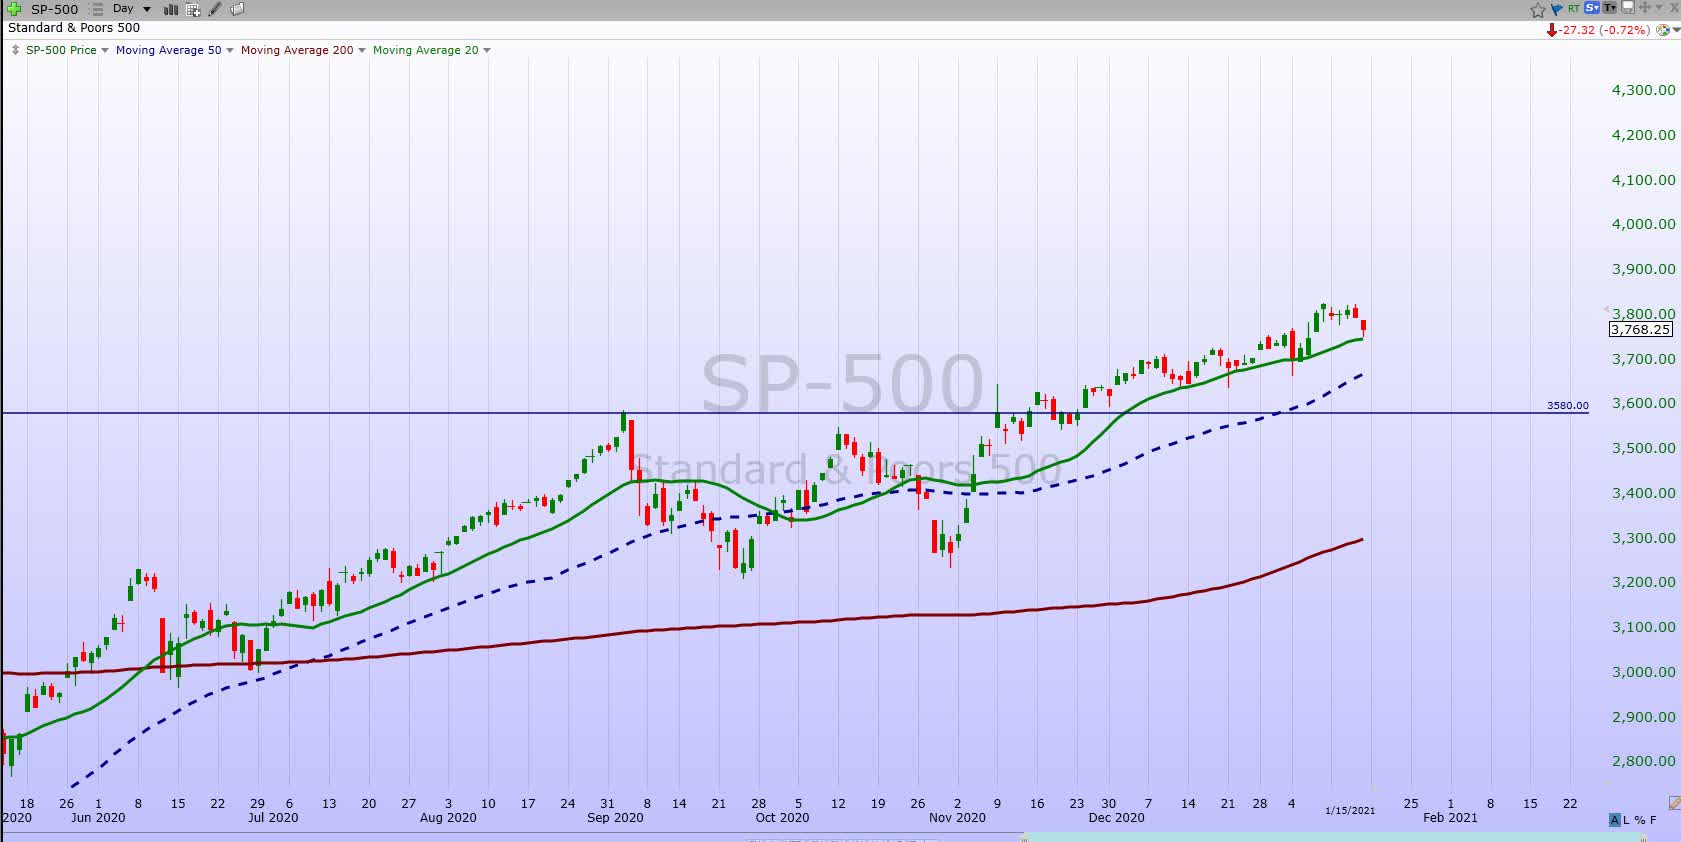
Task: Open the Day timeframe dropdown
Action: point(131,9)
